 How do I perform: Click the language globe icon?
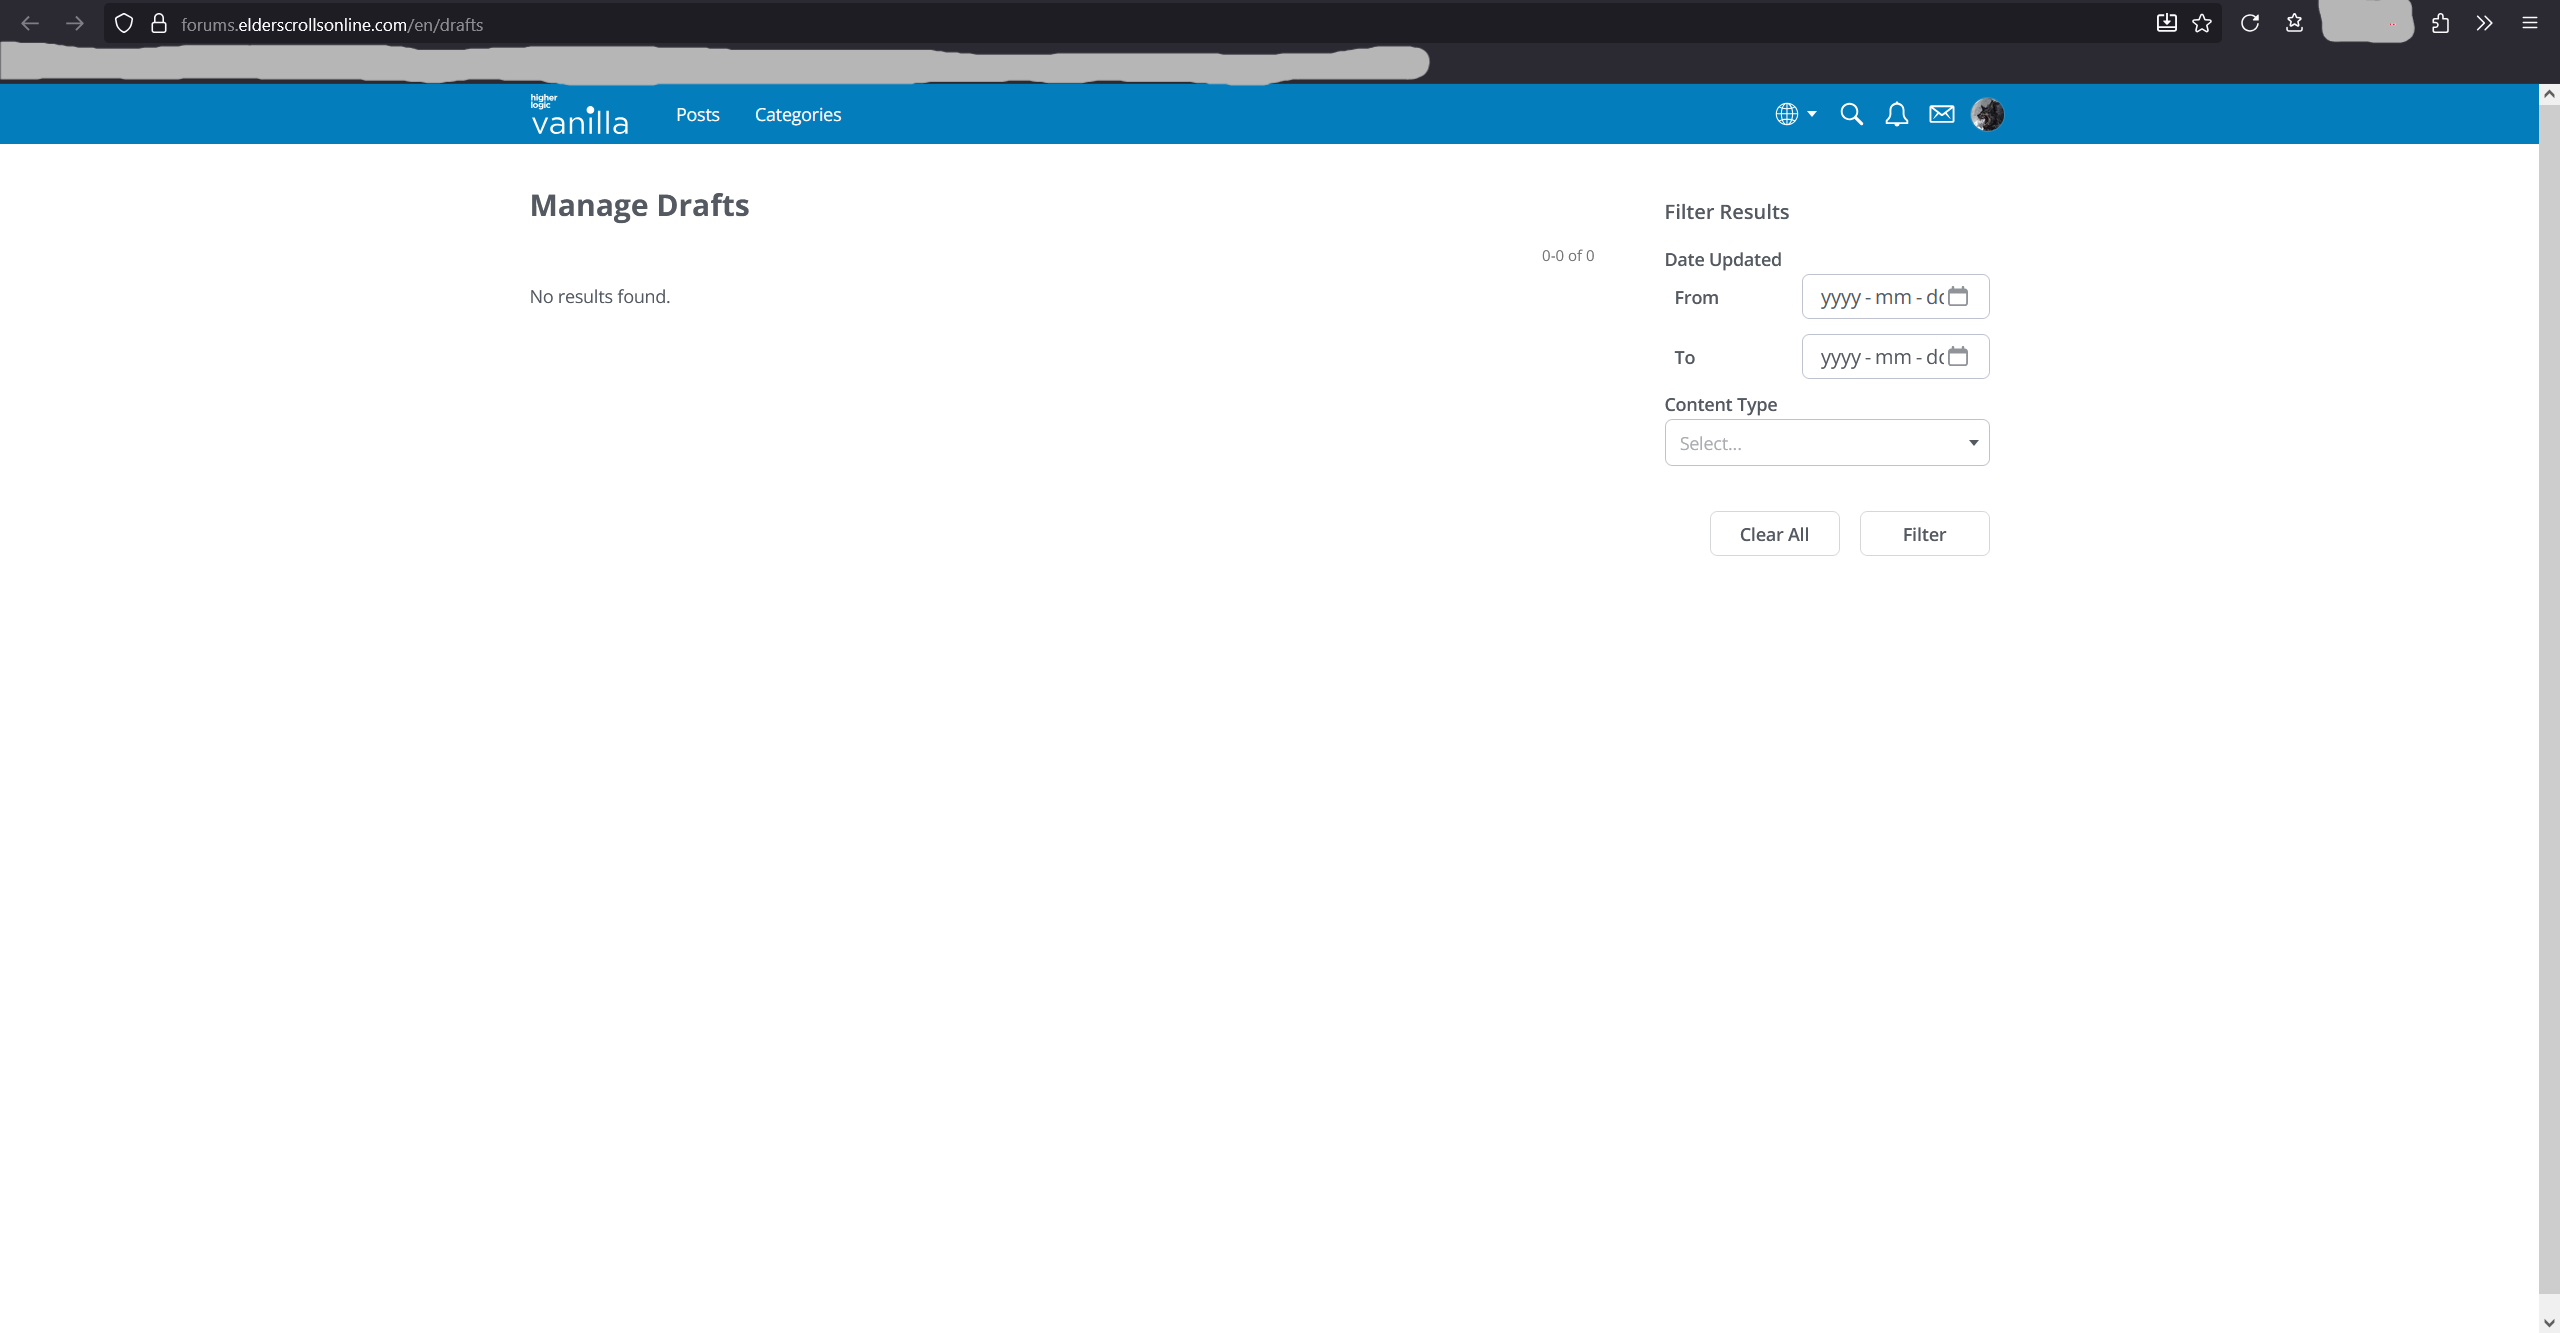(1787, 114)
